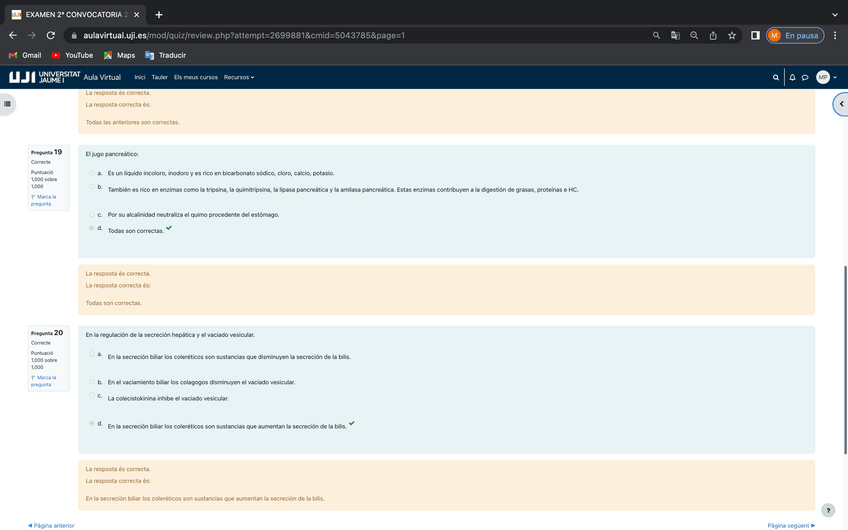
Task: Open the messages speech bubble icon
Action: click(x=804, y=77)
